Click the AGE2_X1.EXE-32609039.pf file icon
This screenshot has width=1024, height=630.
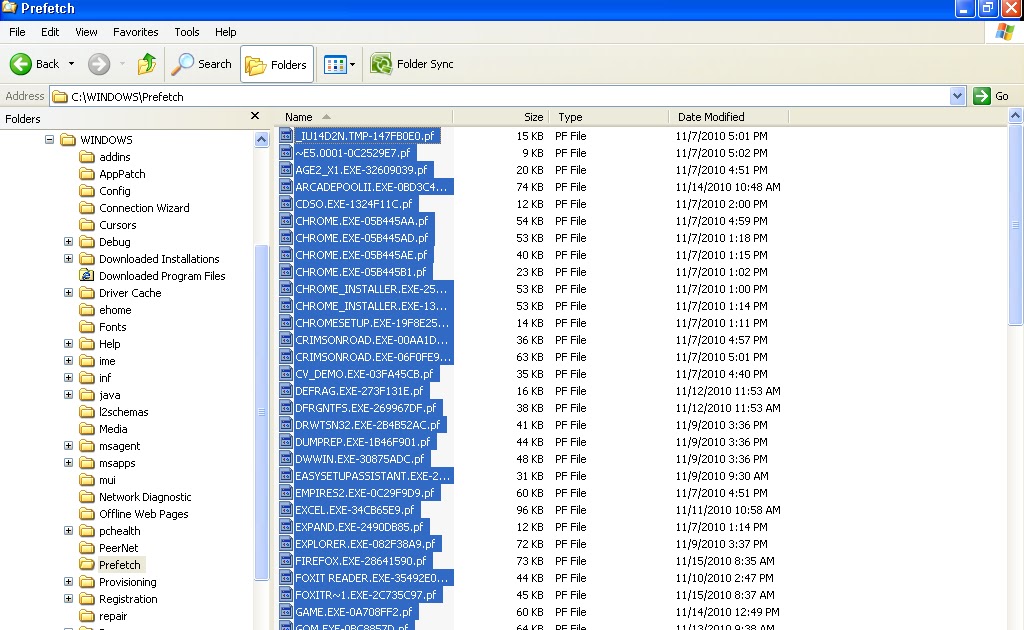[285, 170]
